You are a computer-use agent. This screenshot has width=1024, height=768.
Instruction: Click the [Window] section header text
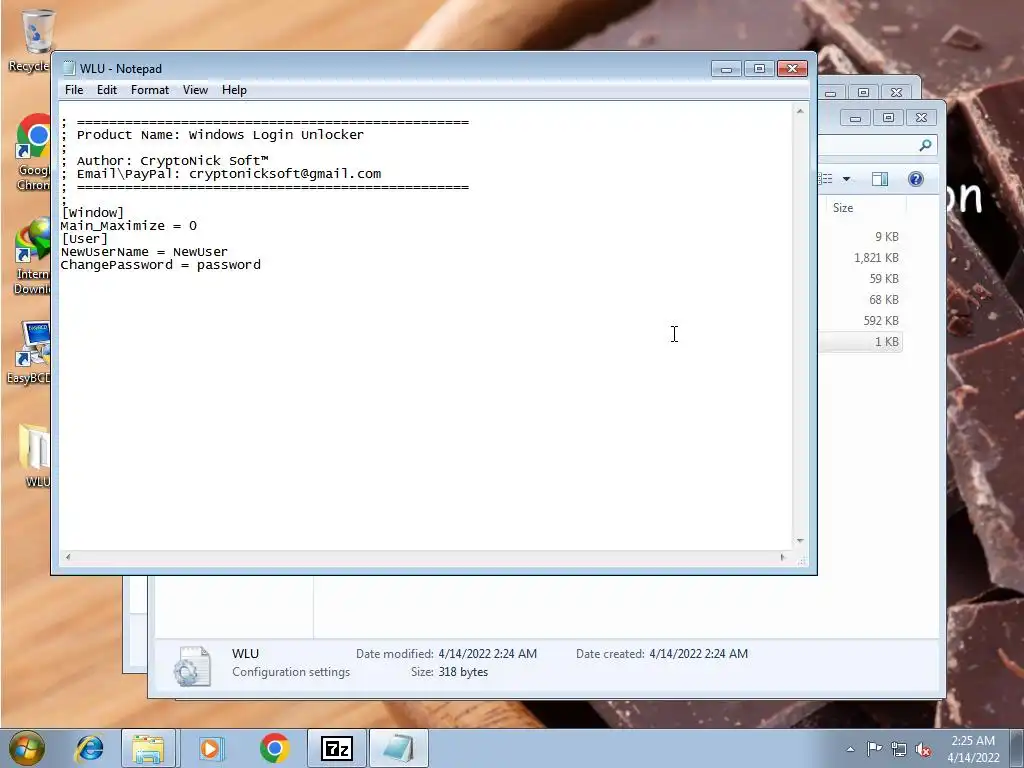tap(93, 212)
